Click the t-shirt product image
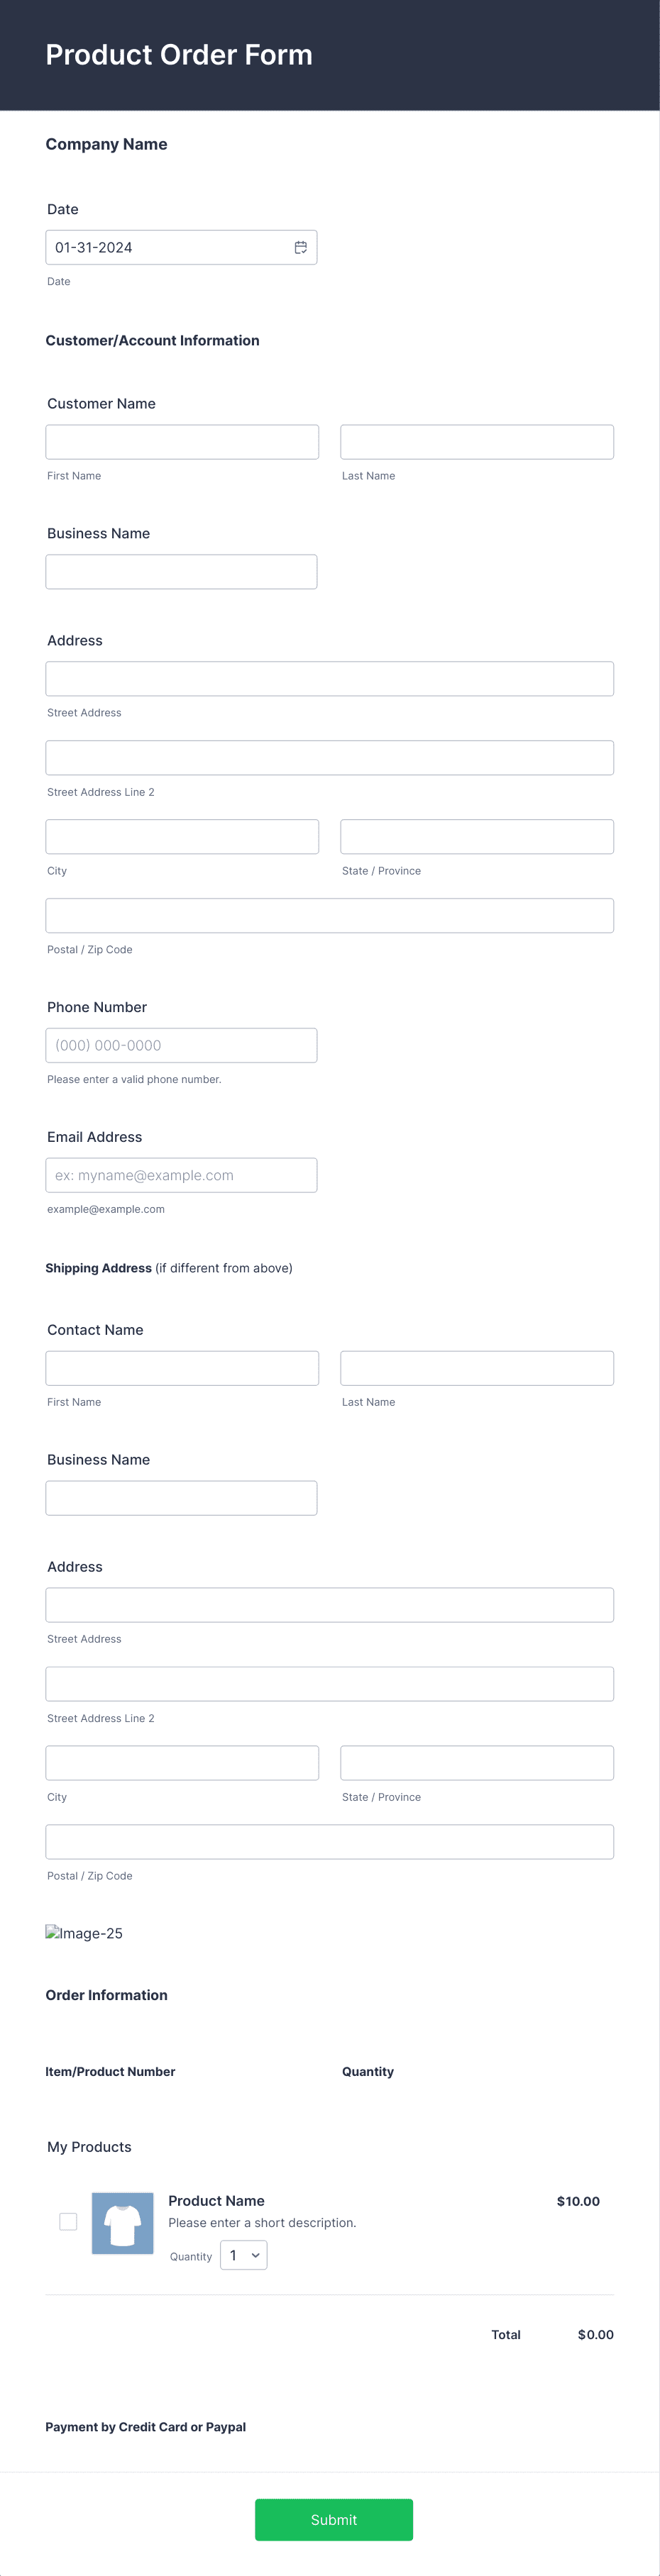The image size is (660, 2576). 123,2223
